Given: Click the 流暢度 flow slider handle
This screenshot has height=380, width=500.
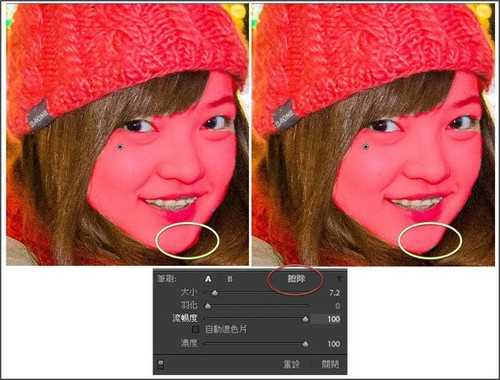Looking at the screenshot, I should coord(305,319).
